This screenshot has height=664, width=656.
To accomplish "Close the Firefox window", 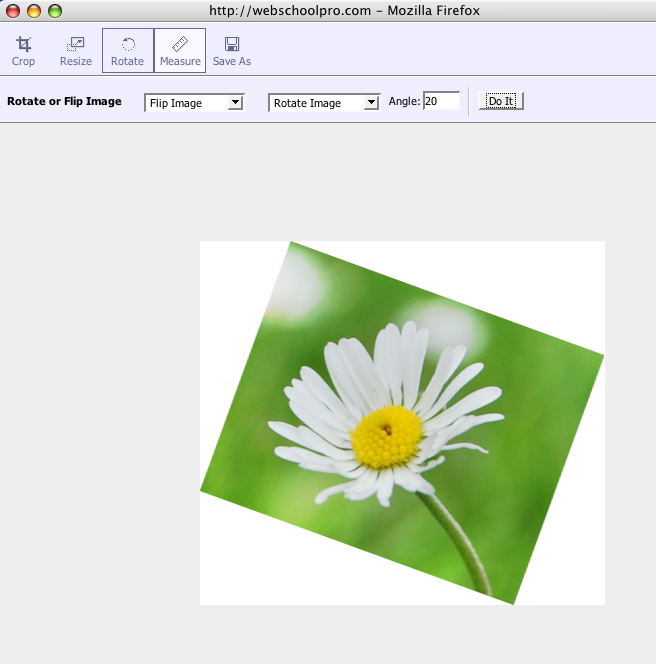I will (x=13, y=11).
